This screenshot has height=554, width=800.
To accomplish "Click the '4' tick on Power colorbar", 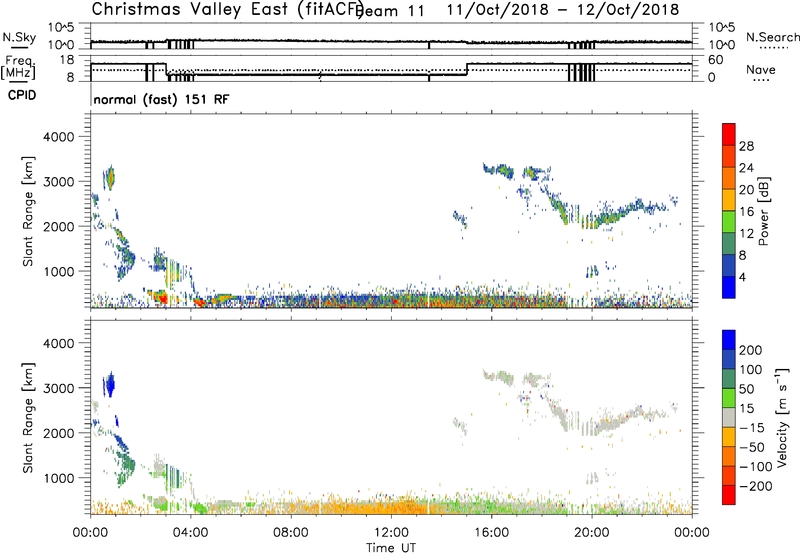I will point(743,277).
